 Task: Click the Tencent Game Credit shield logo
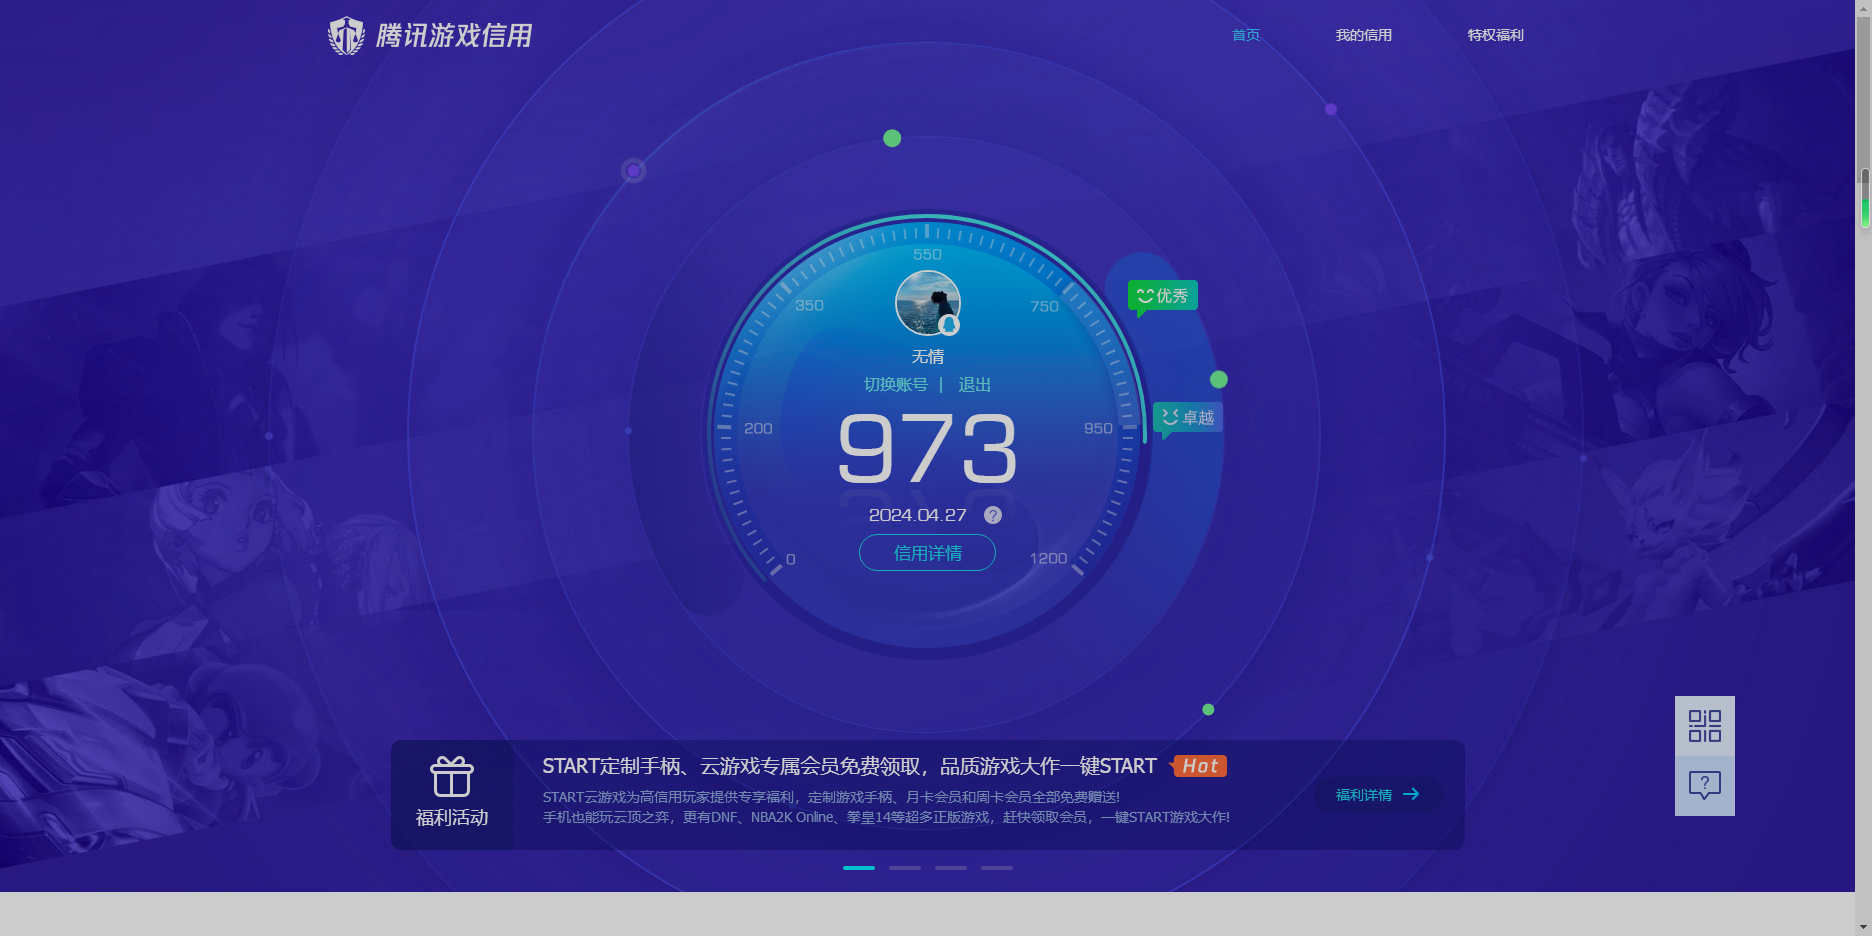pos(346,36)
